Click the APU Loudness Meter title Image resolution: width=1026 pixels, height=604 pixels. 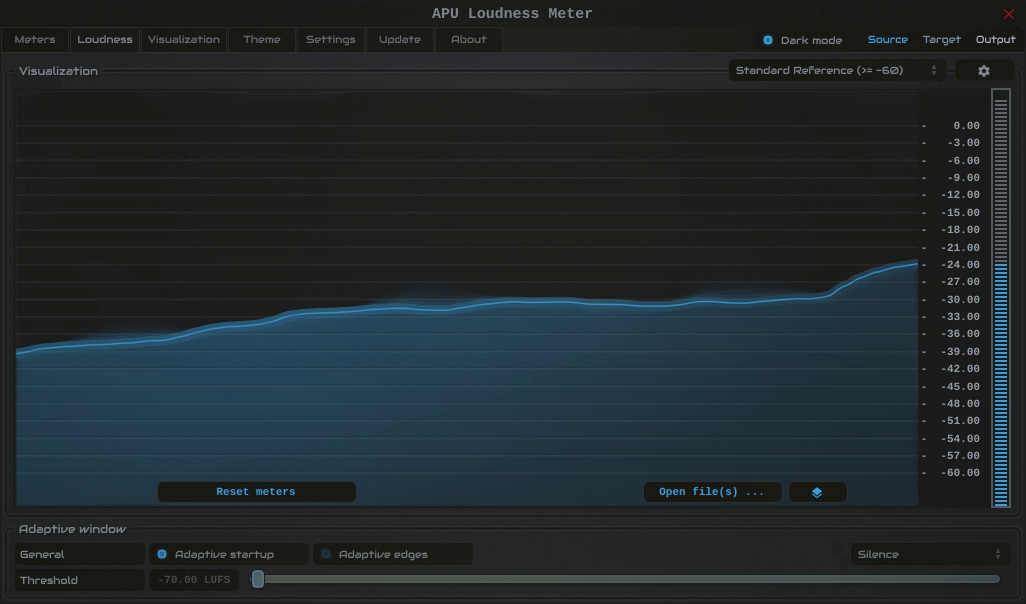click(x=512, y=14)
